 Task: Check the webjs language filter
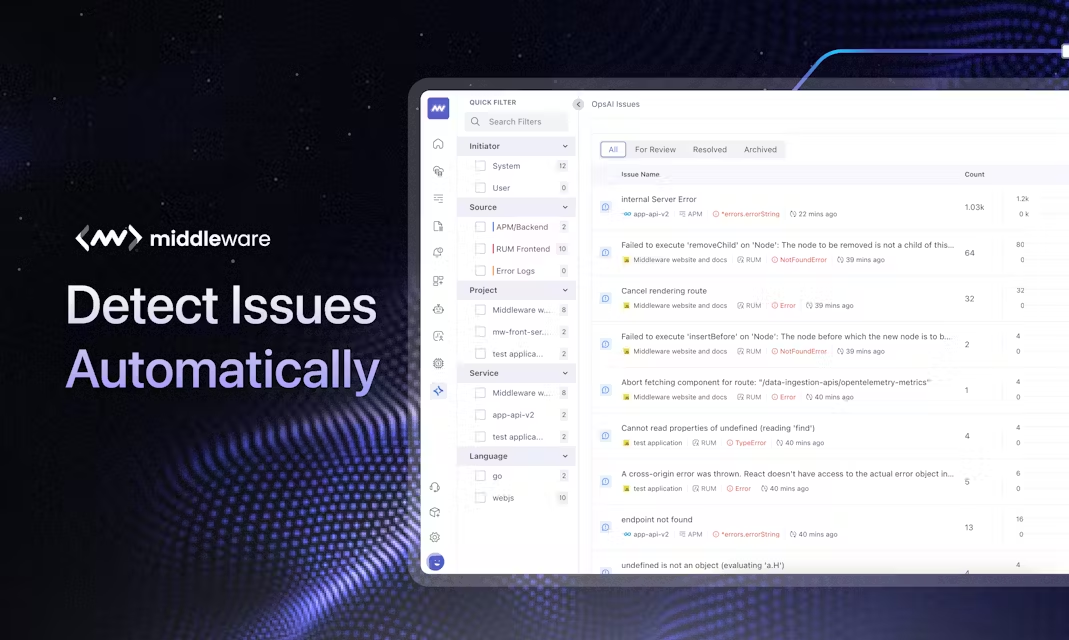click(481, 498)
